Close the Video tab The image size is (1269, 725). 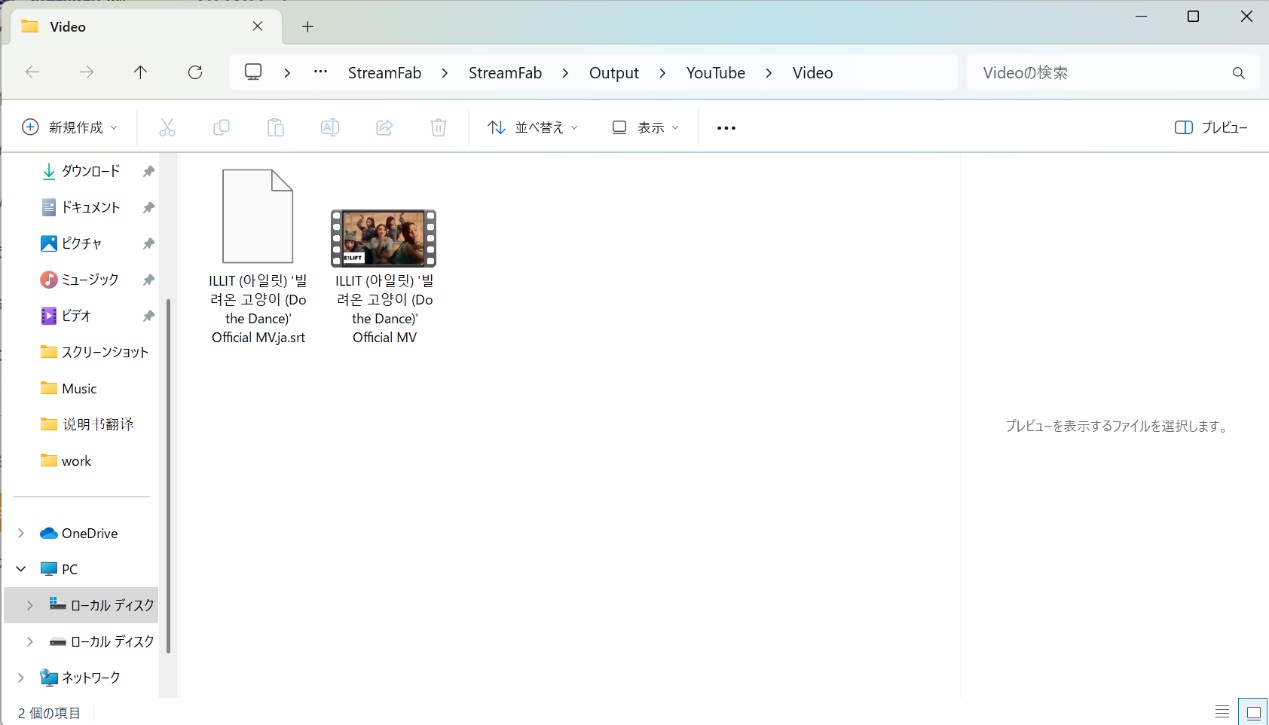click(x=258, y=27)
